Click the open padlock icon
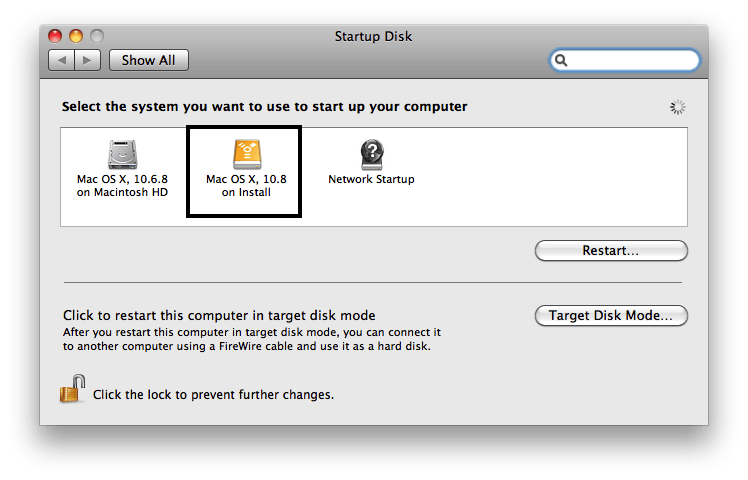This screenshot has width=748, height=480. (72, 388)
